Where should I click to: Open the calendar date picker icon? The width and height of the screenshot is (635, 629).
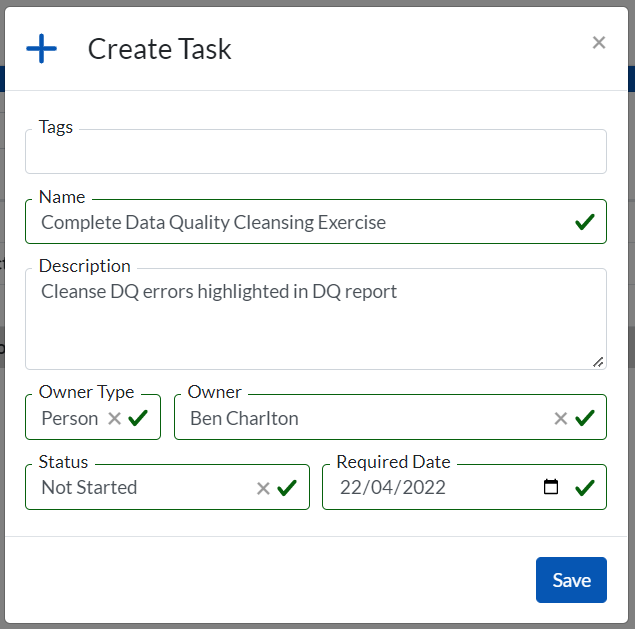551,488
